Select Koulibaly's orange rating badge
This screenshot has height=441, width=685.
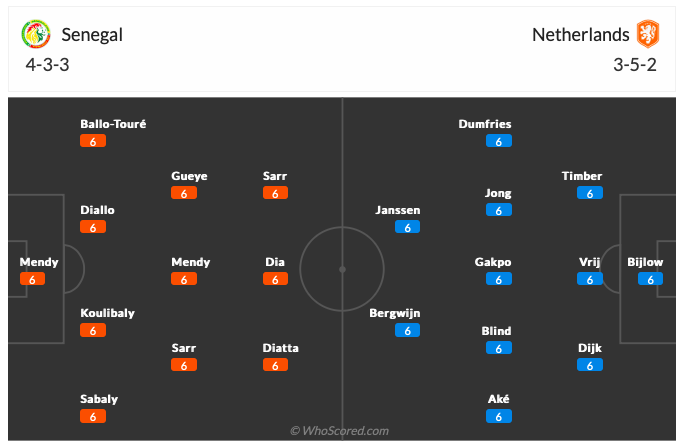pyautogui.click(x=93, y=330)
